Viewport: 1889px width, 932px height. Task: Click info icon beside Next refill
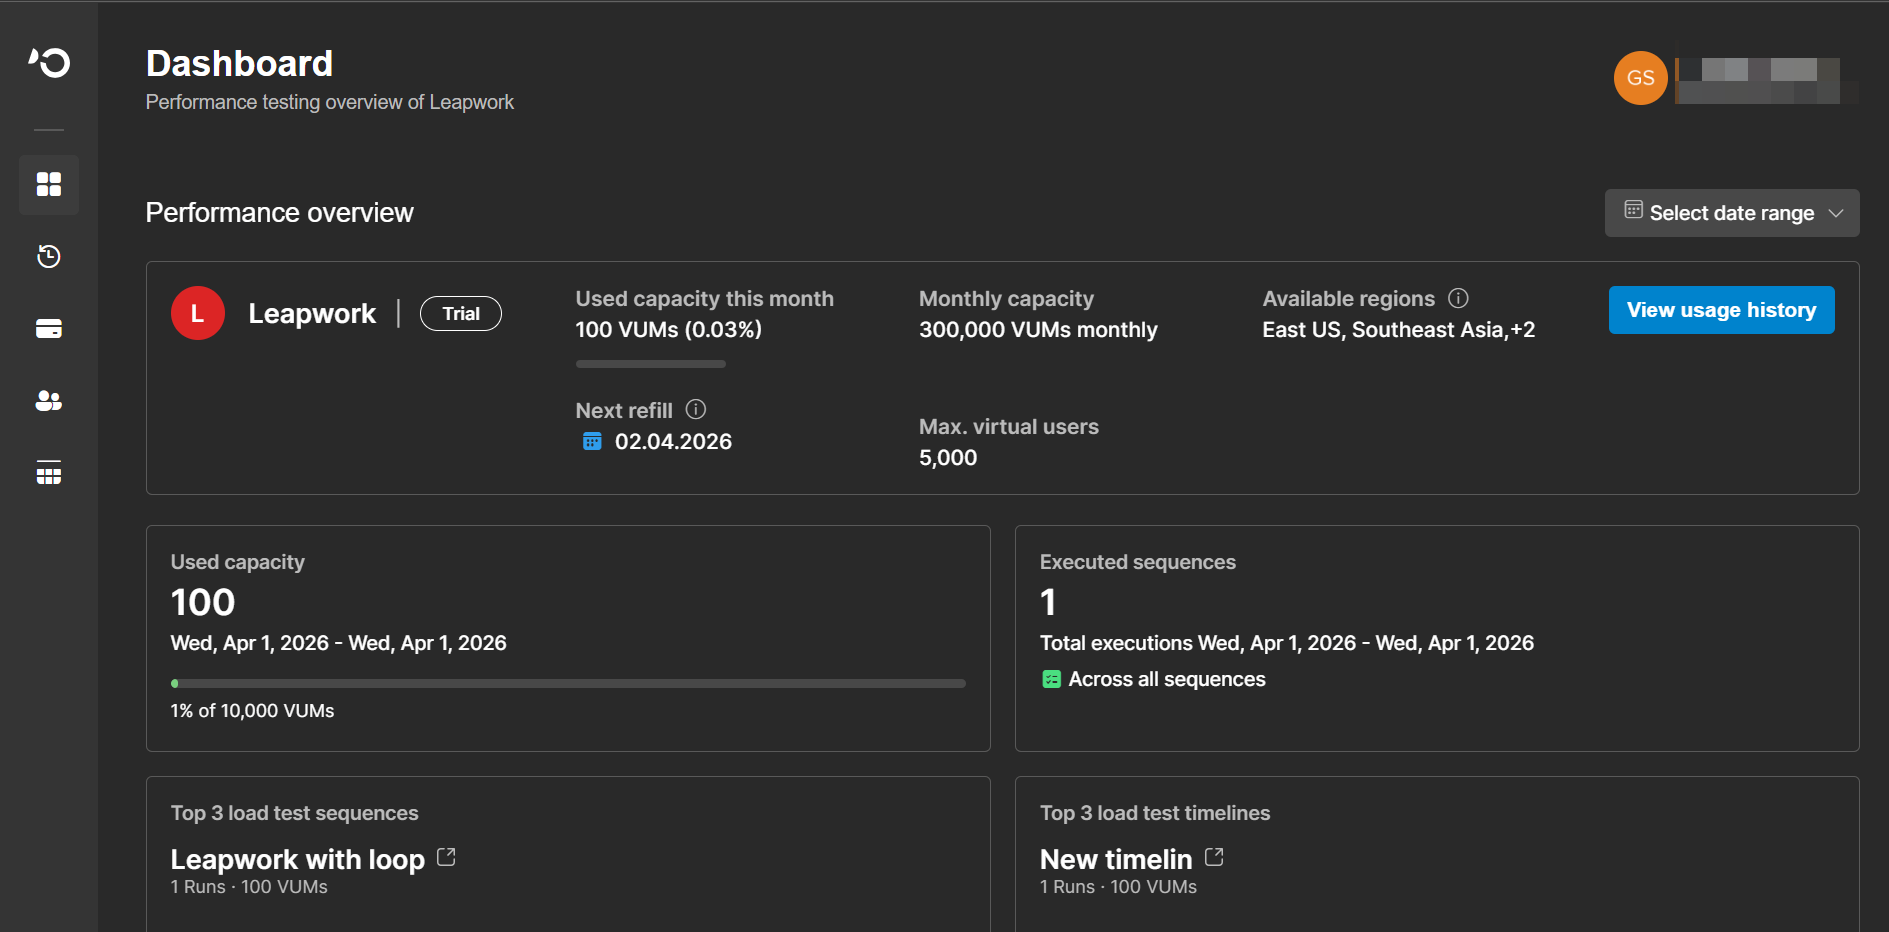696,409
